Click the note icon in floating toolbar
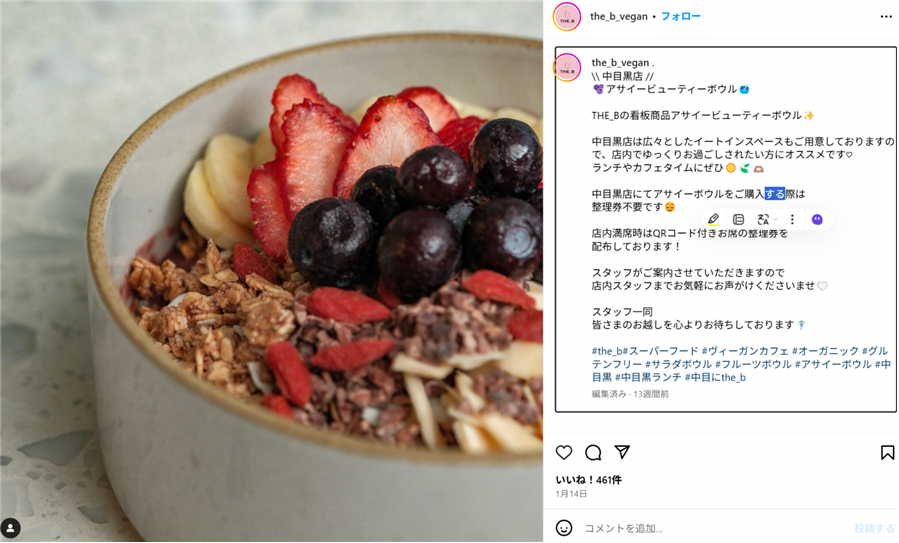 (738, 219)
